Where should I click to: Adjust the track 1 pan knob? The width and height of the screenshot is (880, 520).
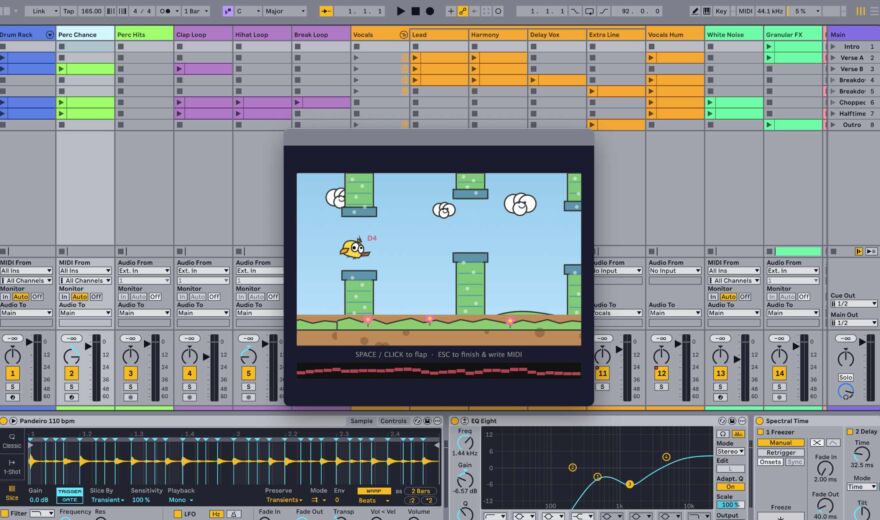coord(12,355)
